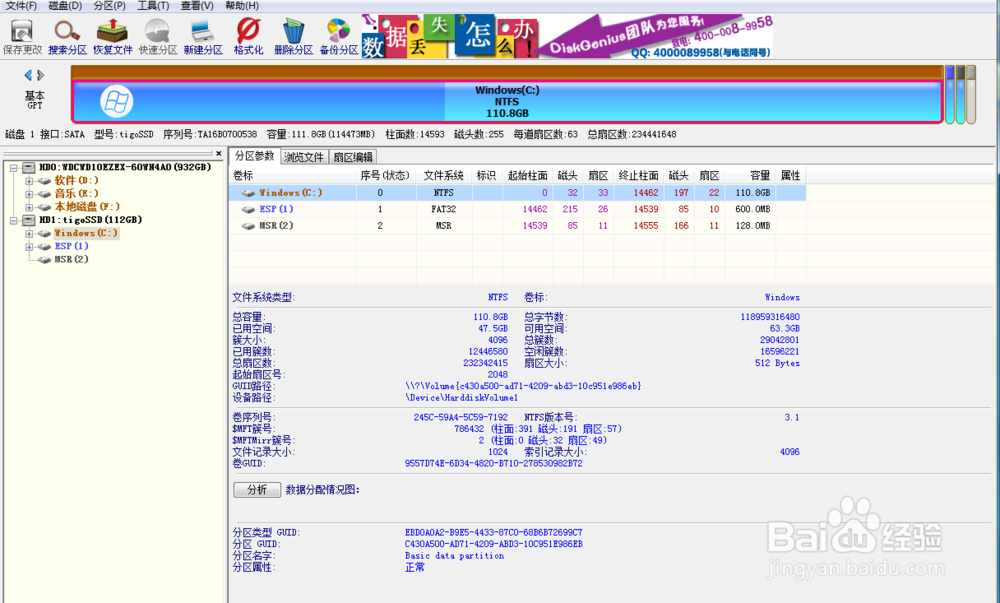Select the Windows(C:) partition in the tree
Screen dimensions: 1000x603
click(85, 232)
